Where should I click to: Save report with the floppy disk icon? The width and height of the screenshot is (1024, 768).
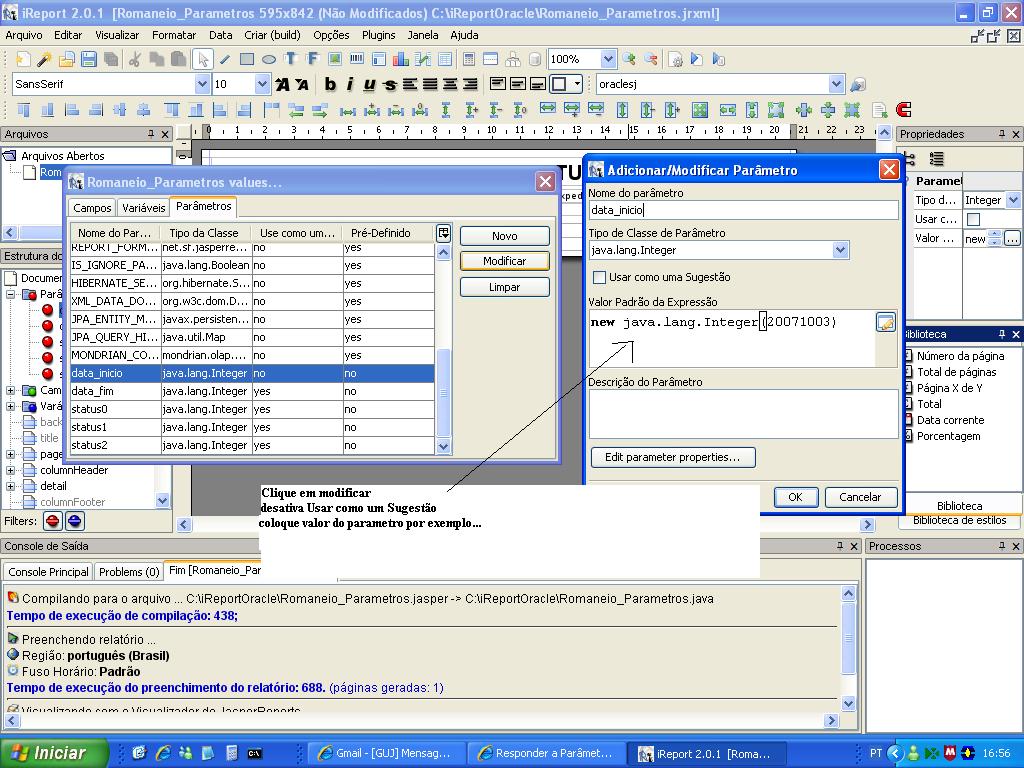point(89,59)
